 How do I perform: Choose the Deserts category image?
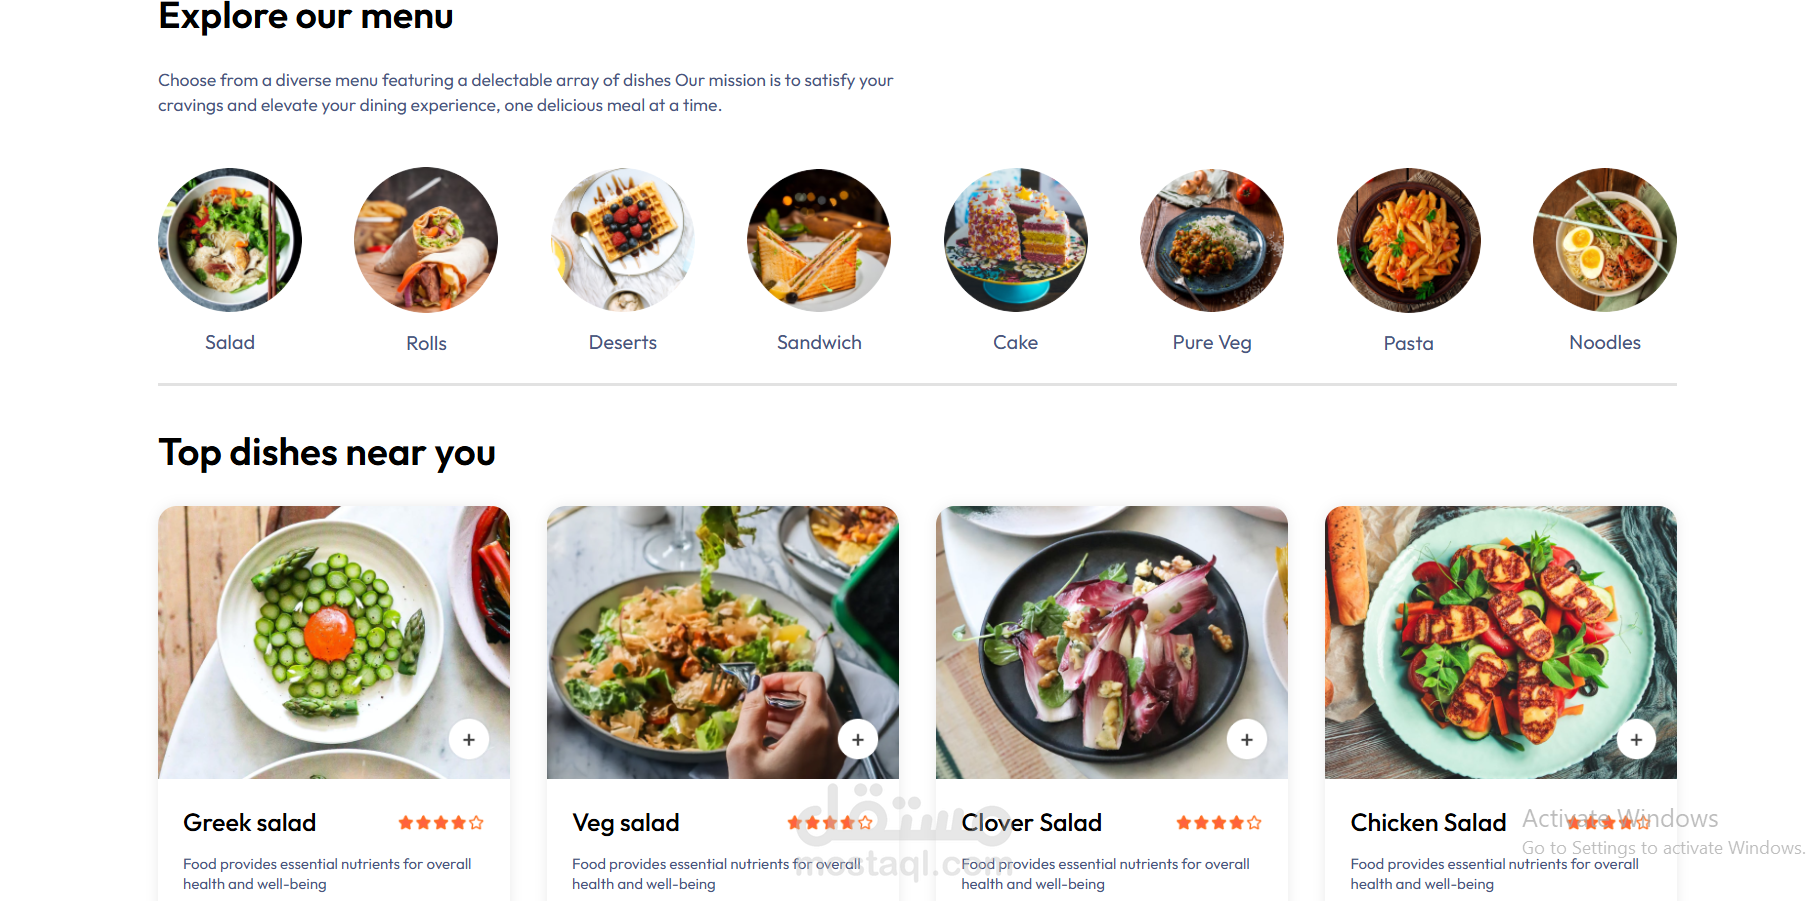(623, 240)
